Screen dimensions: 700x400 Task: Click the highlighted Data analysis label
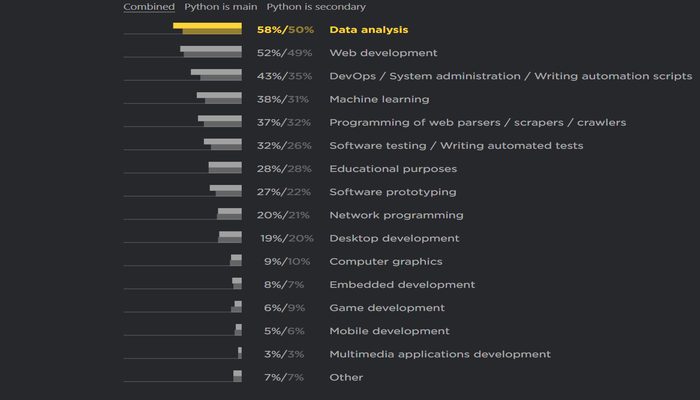coord(368,30)
